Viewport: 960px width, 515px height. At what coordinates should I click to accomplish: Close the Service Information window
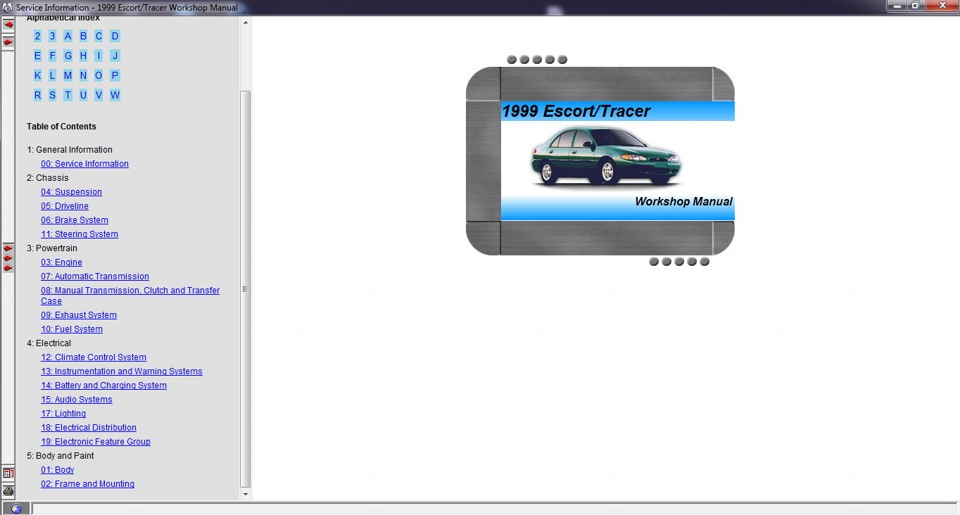click(942, 6)
